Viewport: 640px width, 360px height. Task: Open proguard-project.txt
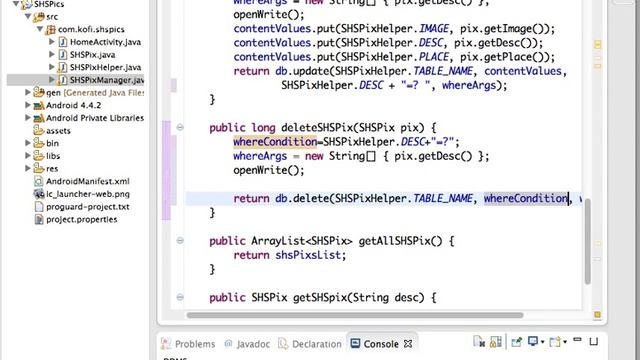click(88, 207)
